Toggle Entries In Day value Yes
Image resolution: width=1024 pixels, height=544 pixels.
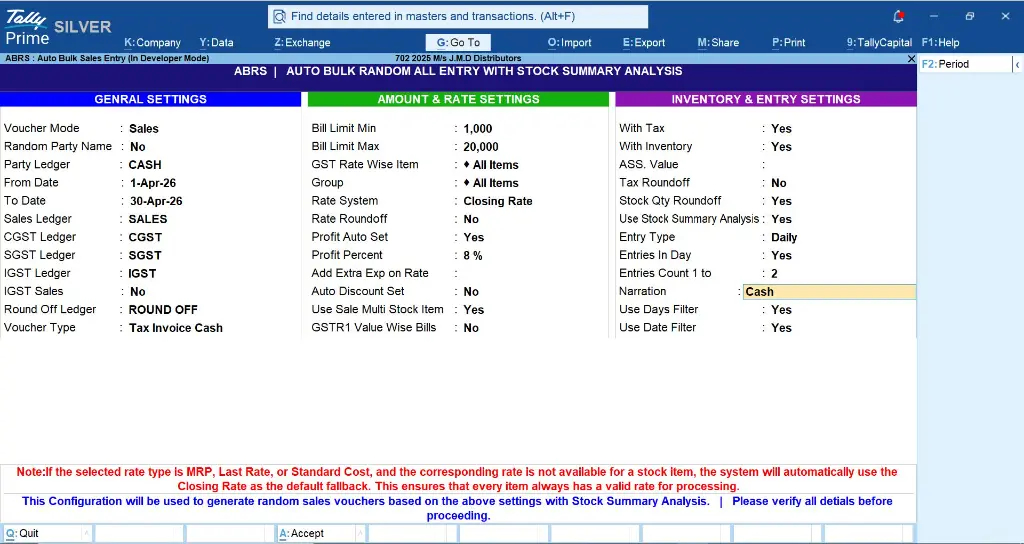pos(781,255)
